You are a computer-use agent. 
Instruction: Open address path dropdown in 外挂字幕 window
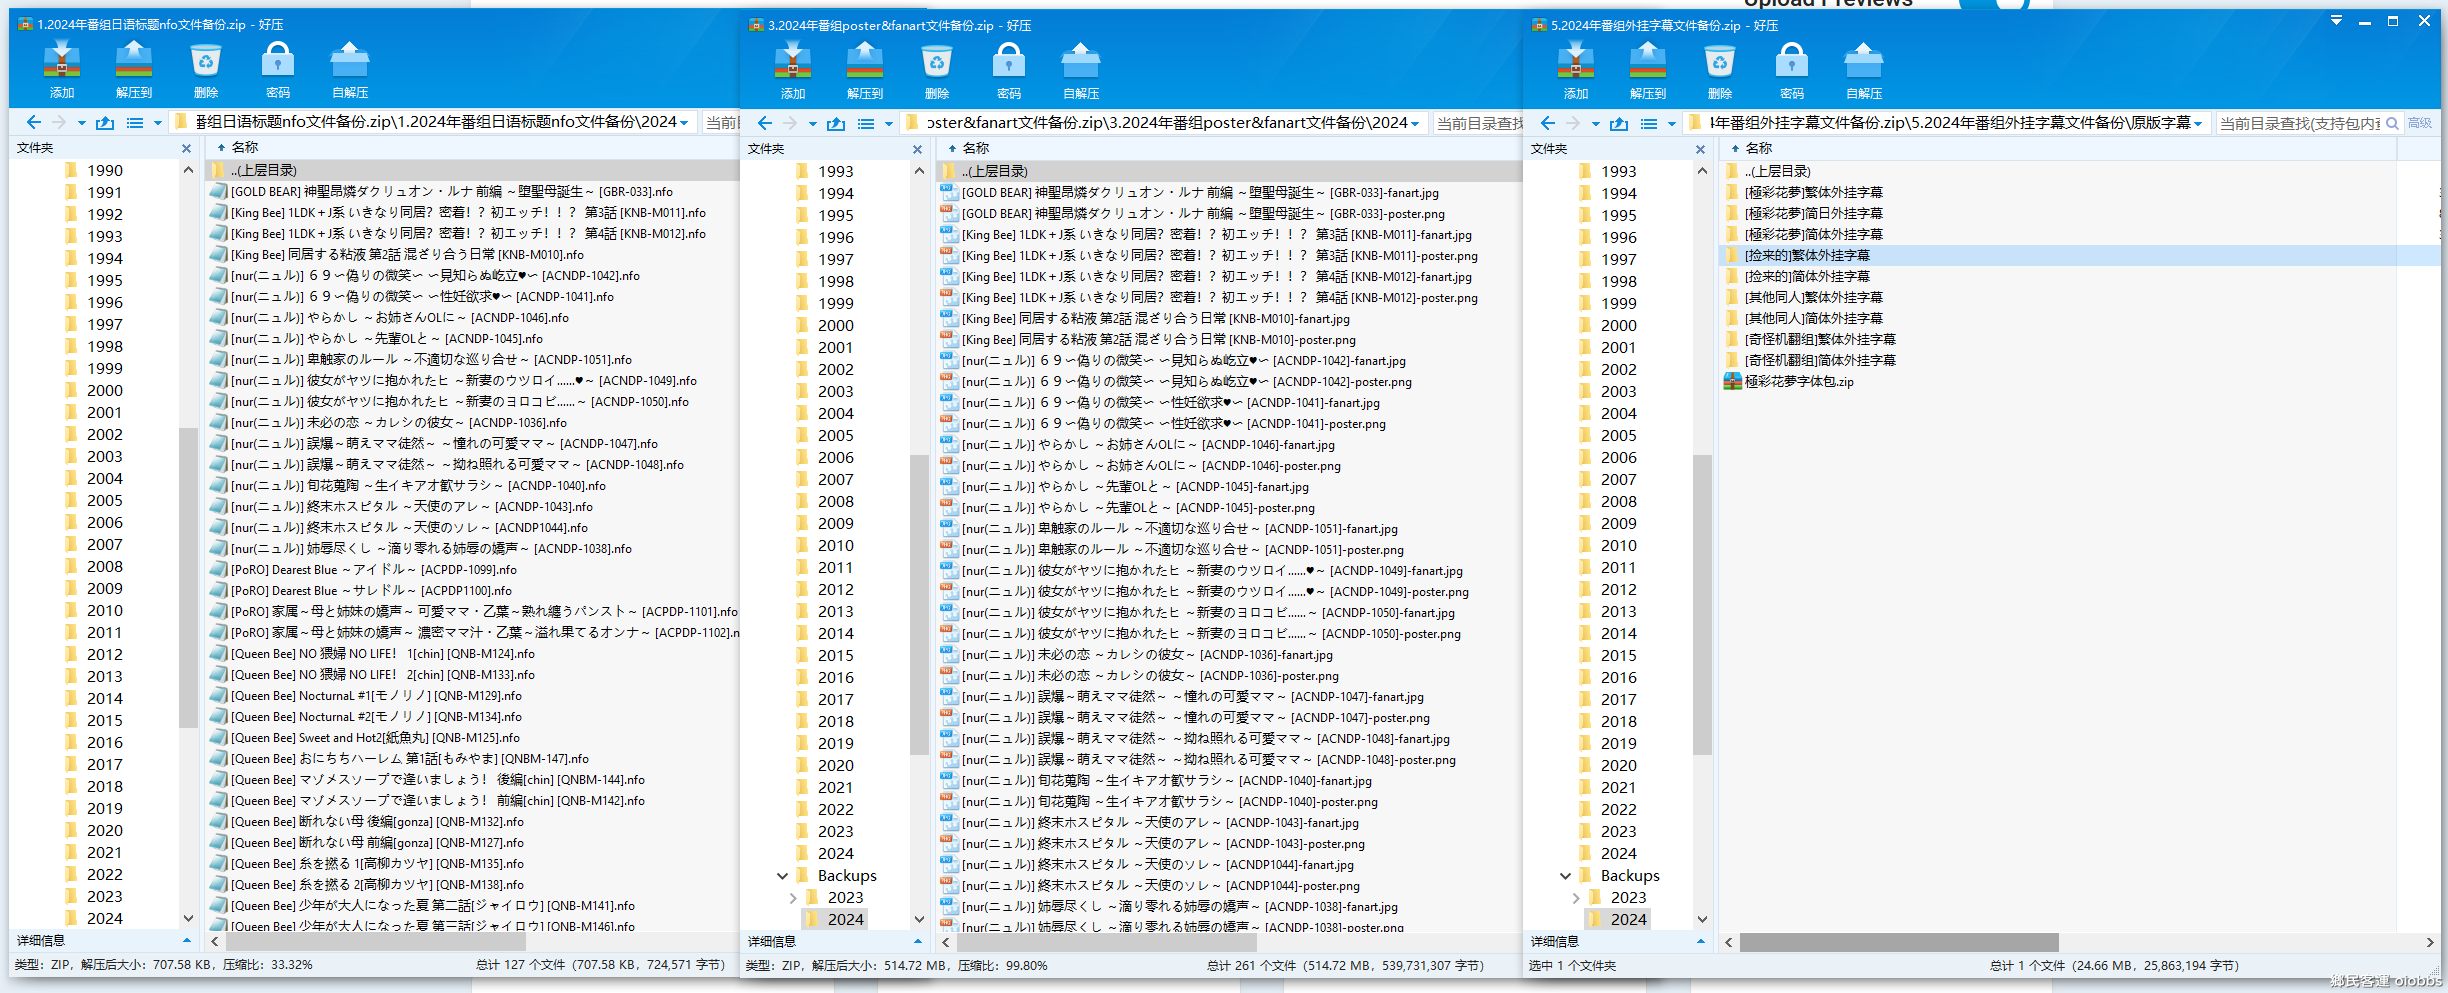(x=2198, y=124)
